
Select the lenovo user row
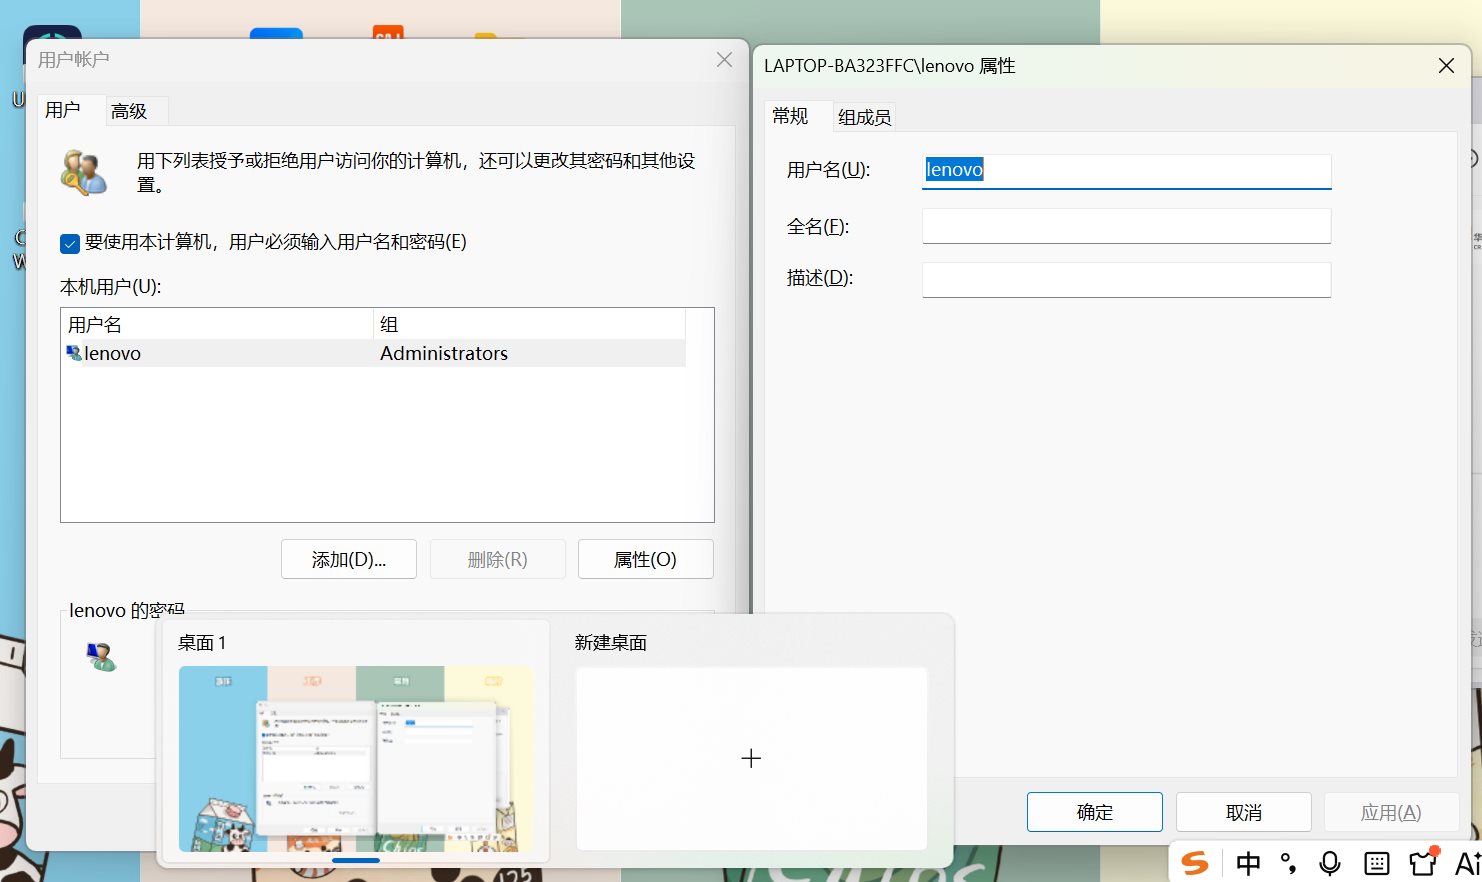[375, 353]
